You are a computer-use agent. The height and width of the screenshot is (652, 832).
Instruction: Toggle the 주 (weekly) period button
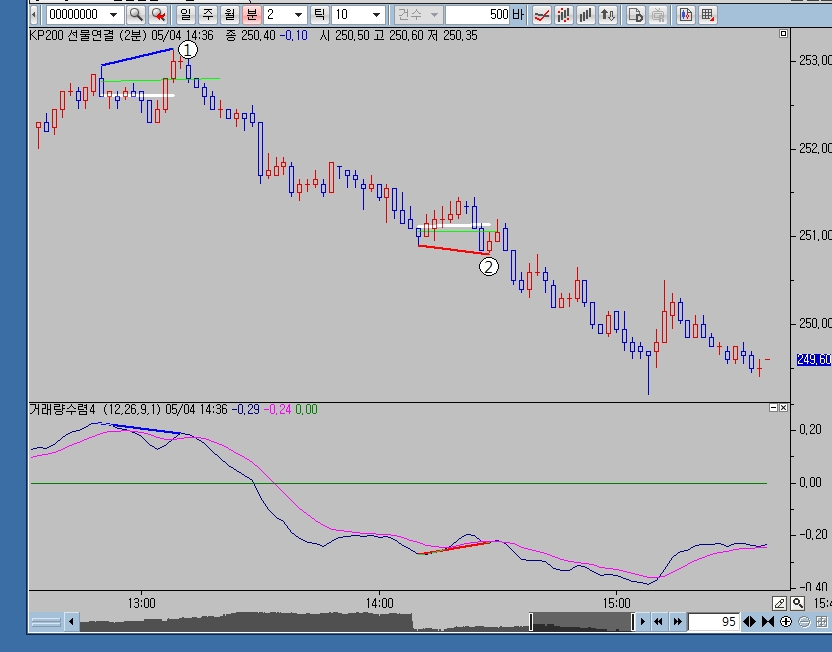pyautogui.click(x=207, y=15)
